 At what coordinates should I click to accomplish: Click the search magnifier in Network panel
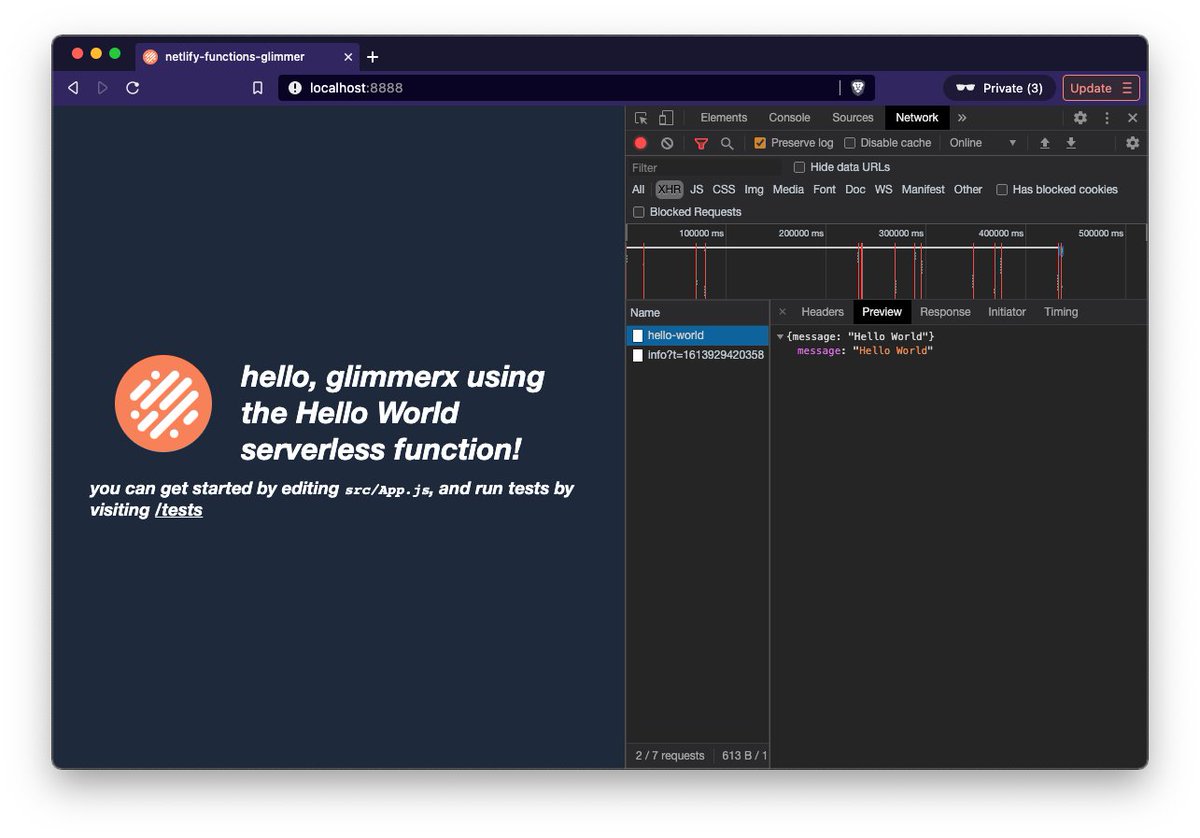click(727, 143)
